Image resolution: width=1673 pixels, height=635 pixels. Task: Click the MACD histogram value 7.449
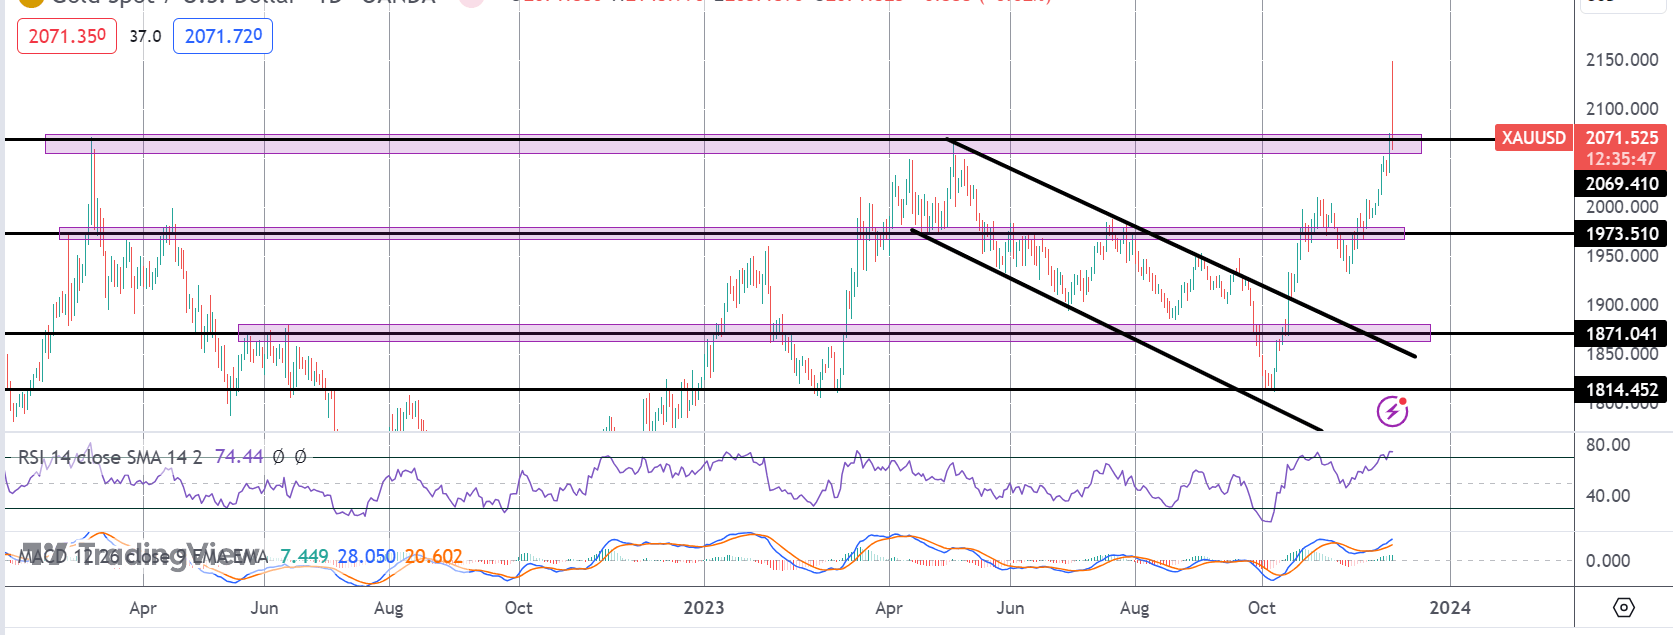click(304, 556)
